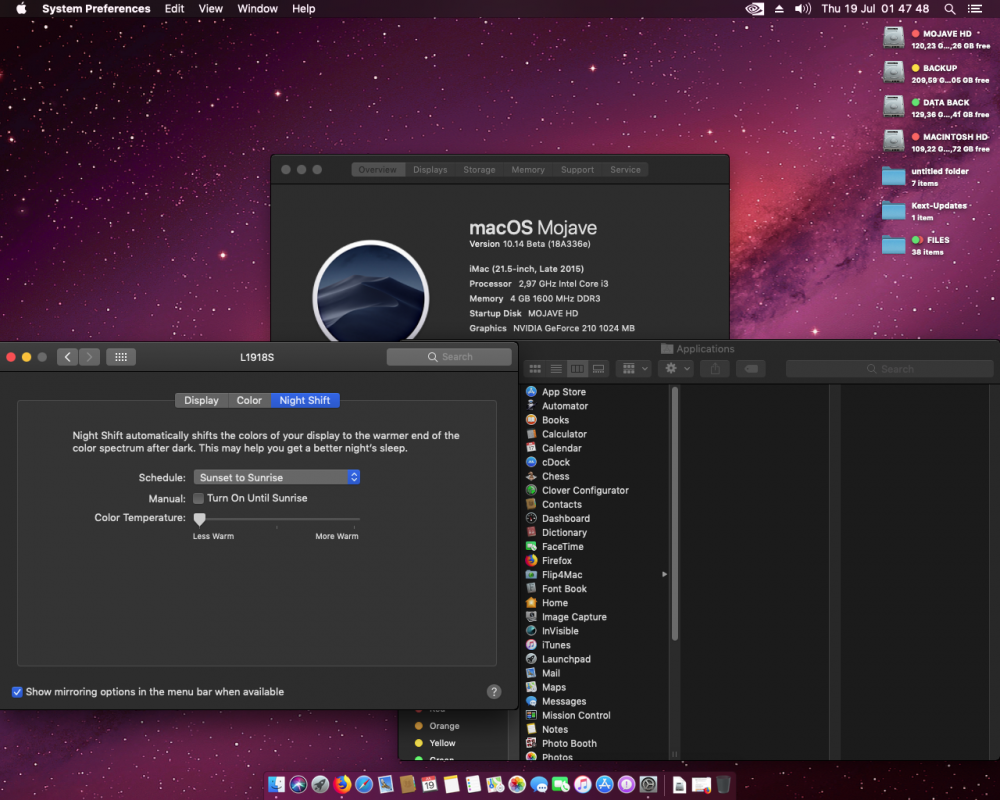The image size is (1000, 800).
Task: Open the View menu
Action: point(210,9)
